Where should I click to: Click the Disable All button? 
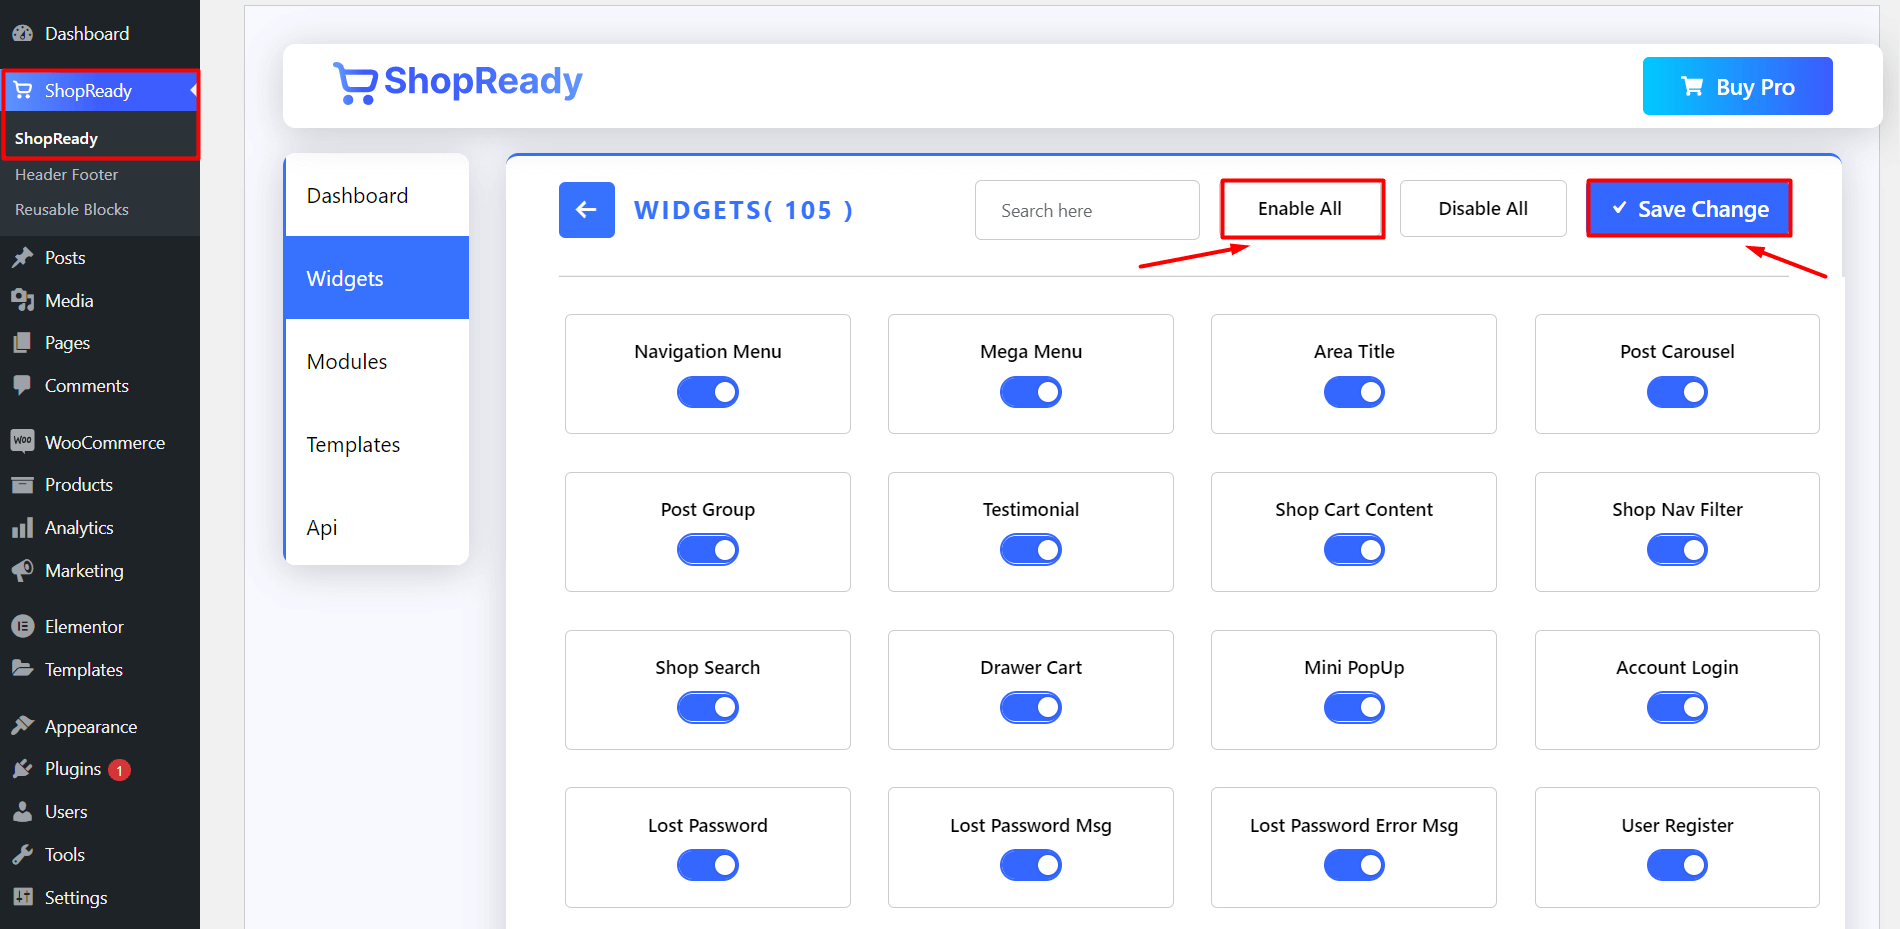pyautogui.click(x=1483, y=209)
